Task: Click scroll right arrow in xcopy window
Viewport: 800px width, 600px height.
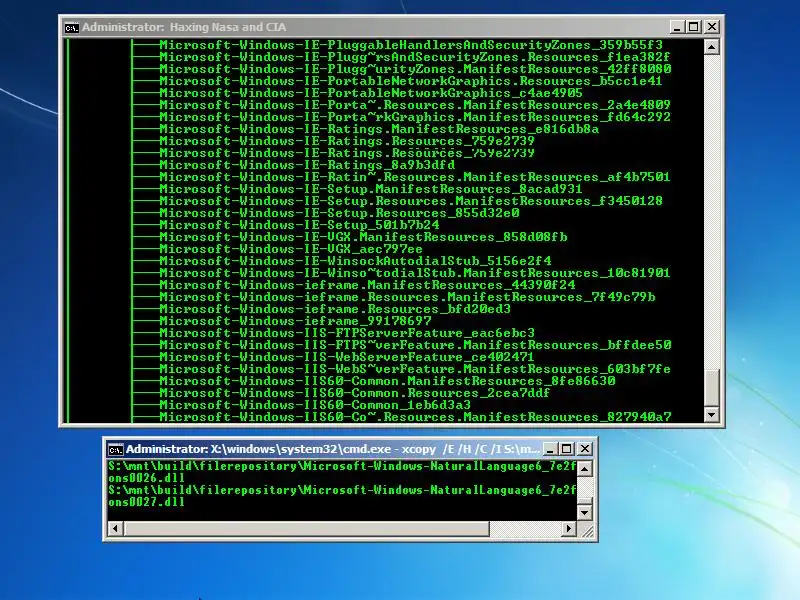Action: pos(568,529)
